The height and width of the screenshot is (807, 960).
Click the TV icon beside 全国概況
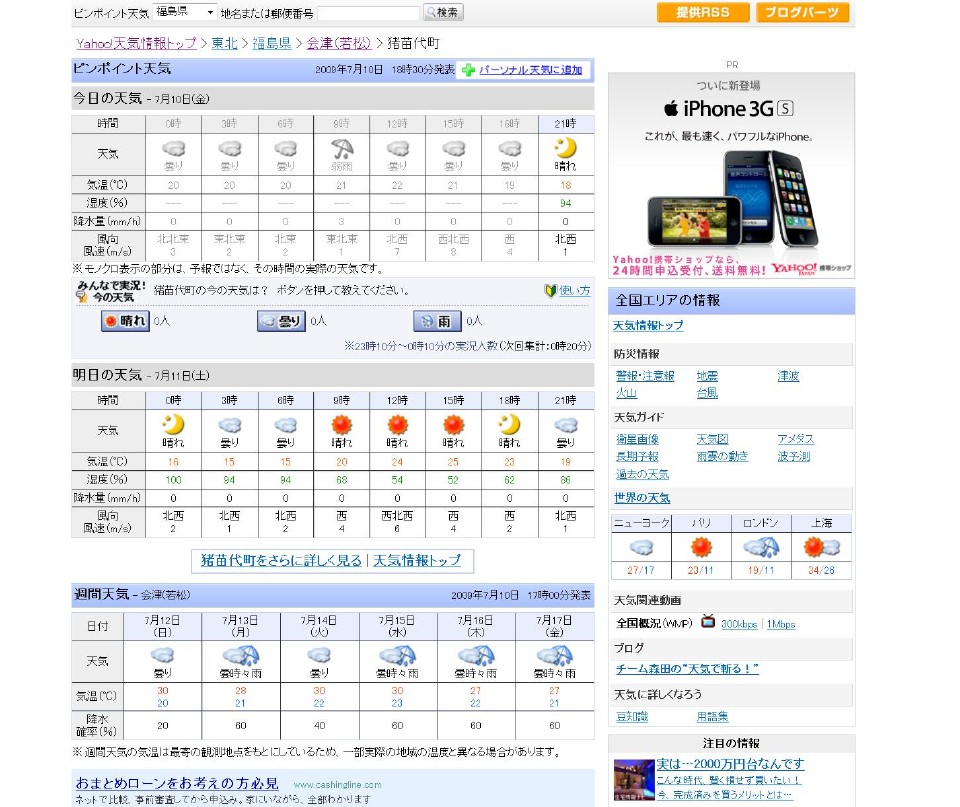708,622
